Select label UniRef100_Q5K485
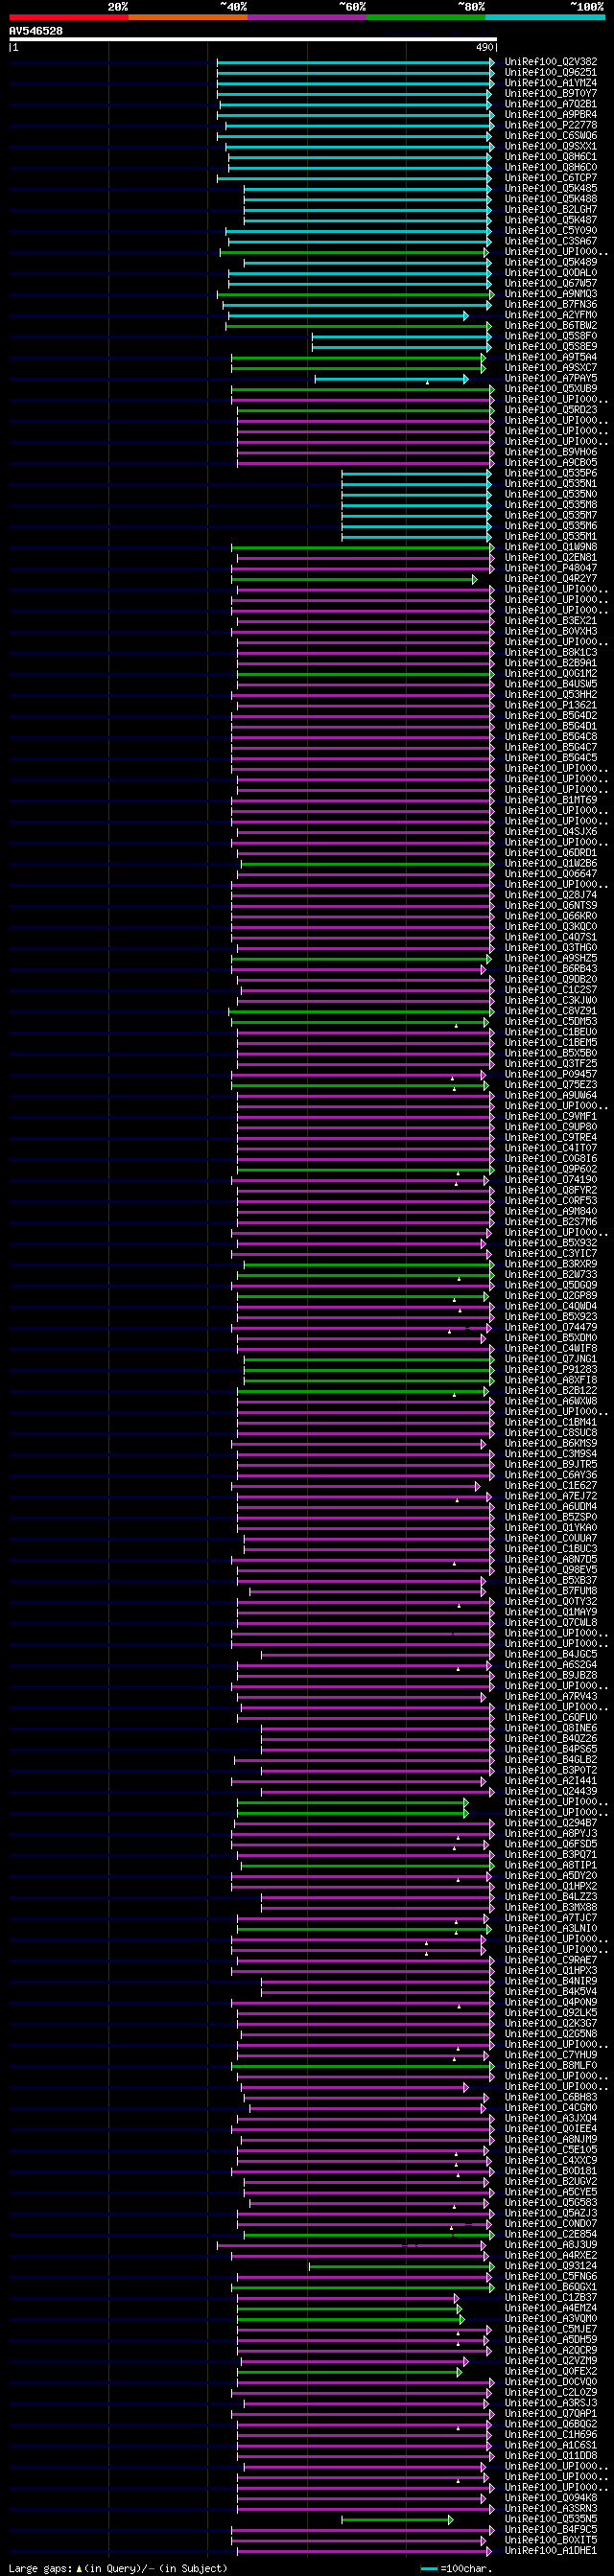Viewport: 614px width, 2576px height. click(x=551, y=188)
